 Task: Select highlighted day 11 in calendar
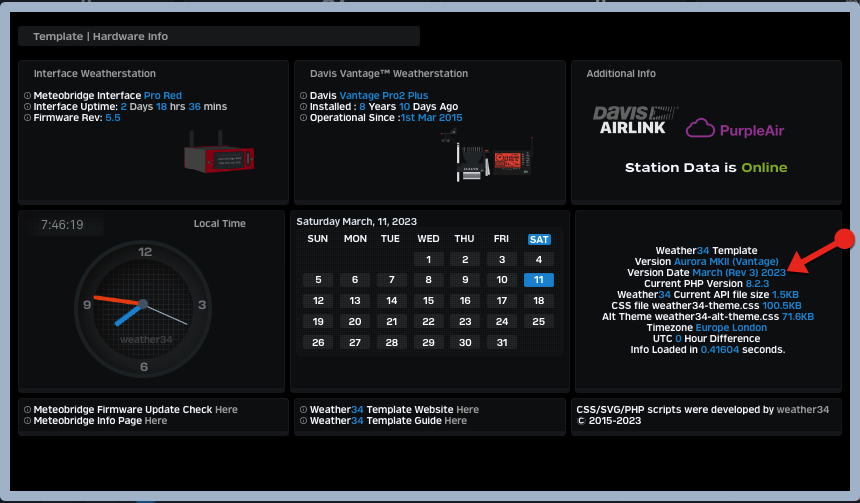(x=539, y=280)
